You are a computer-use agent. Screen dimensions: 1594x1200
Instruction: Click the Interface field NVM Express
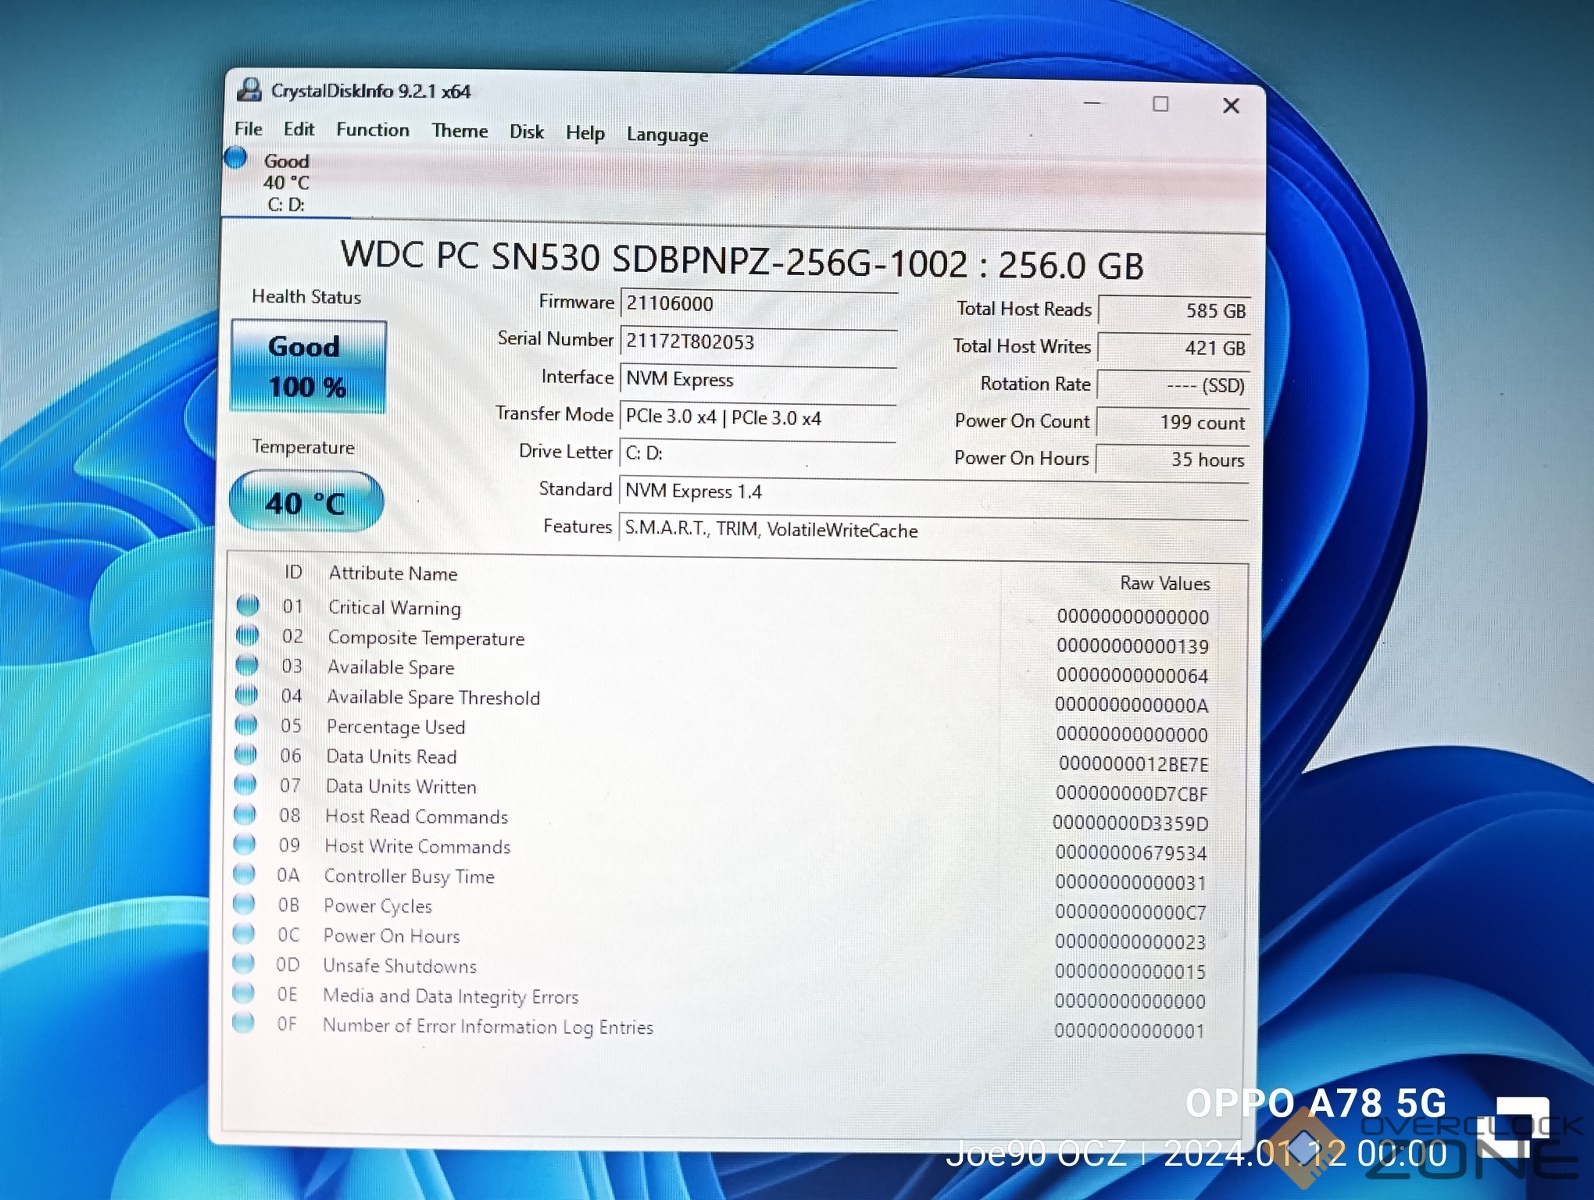(x=758, y=380)
